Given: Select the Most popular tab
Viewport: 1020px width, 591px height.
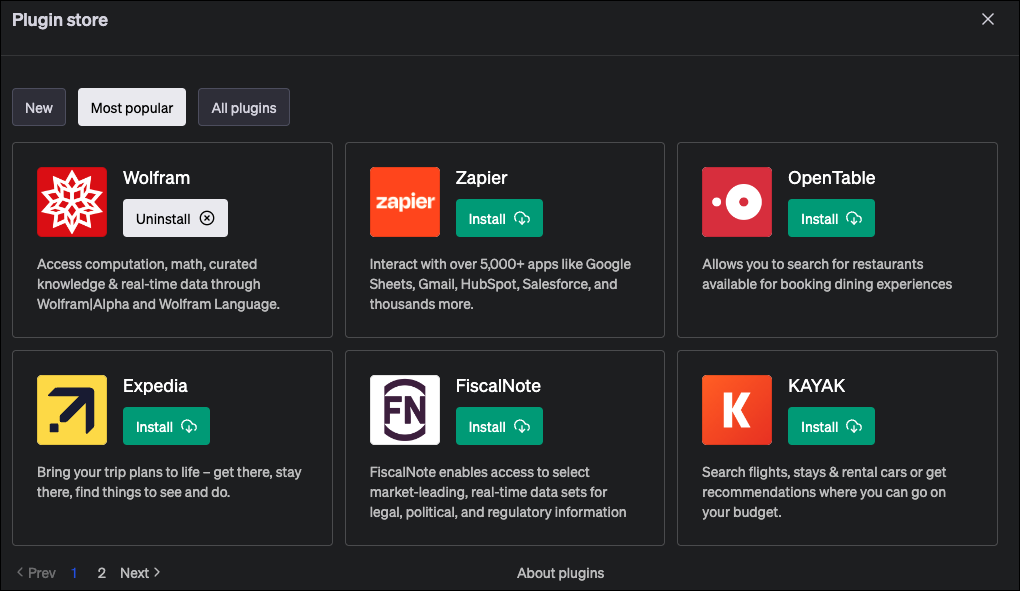Looking at the screenshot, I should (x=132, y=107).
